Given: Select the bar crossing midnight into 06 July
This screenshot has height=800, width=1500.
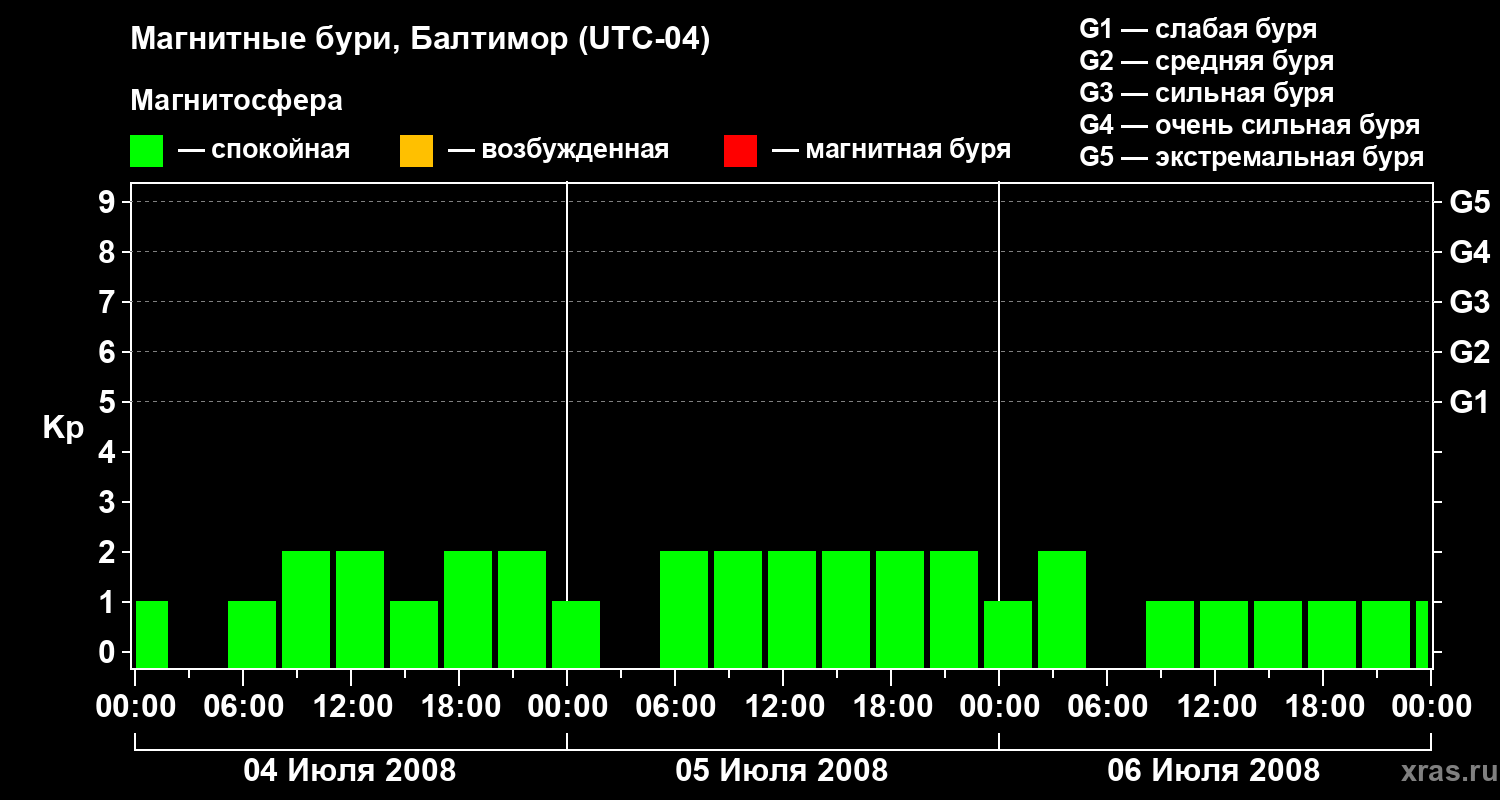Looking at the screenshot, I should (1008, 634).
